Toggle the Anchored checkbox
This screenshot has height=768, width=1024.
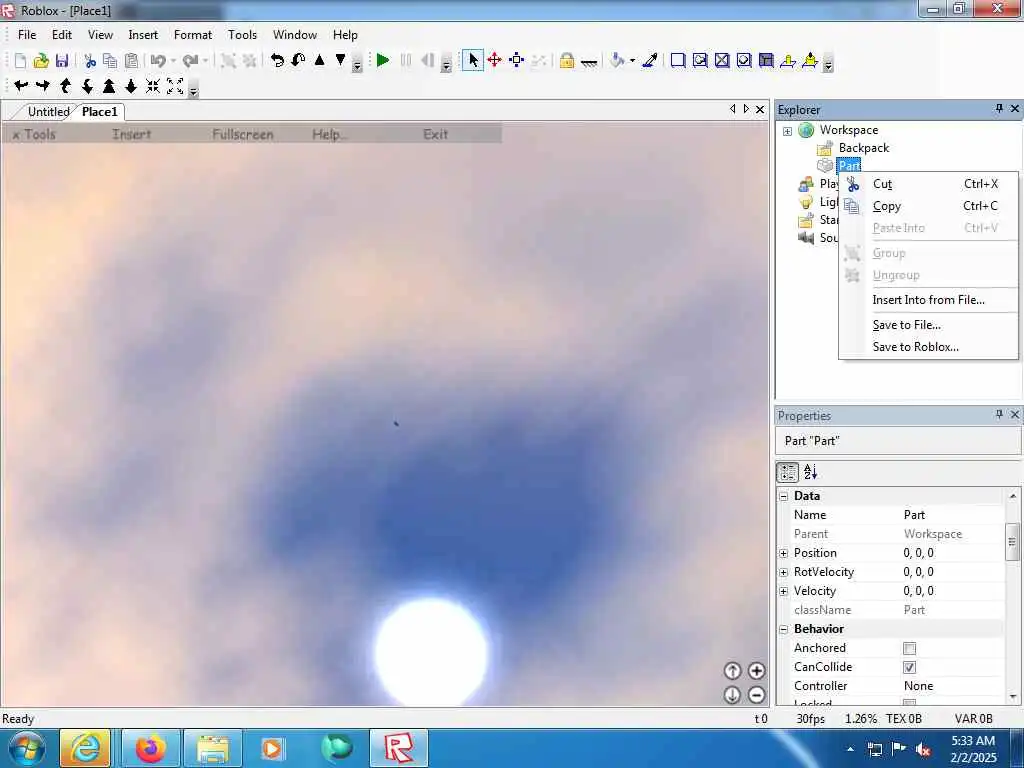click(x=909, y=648)
